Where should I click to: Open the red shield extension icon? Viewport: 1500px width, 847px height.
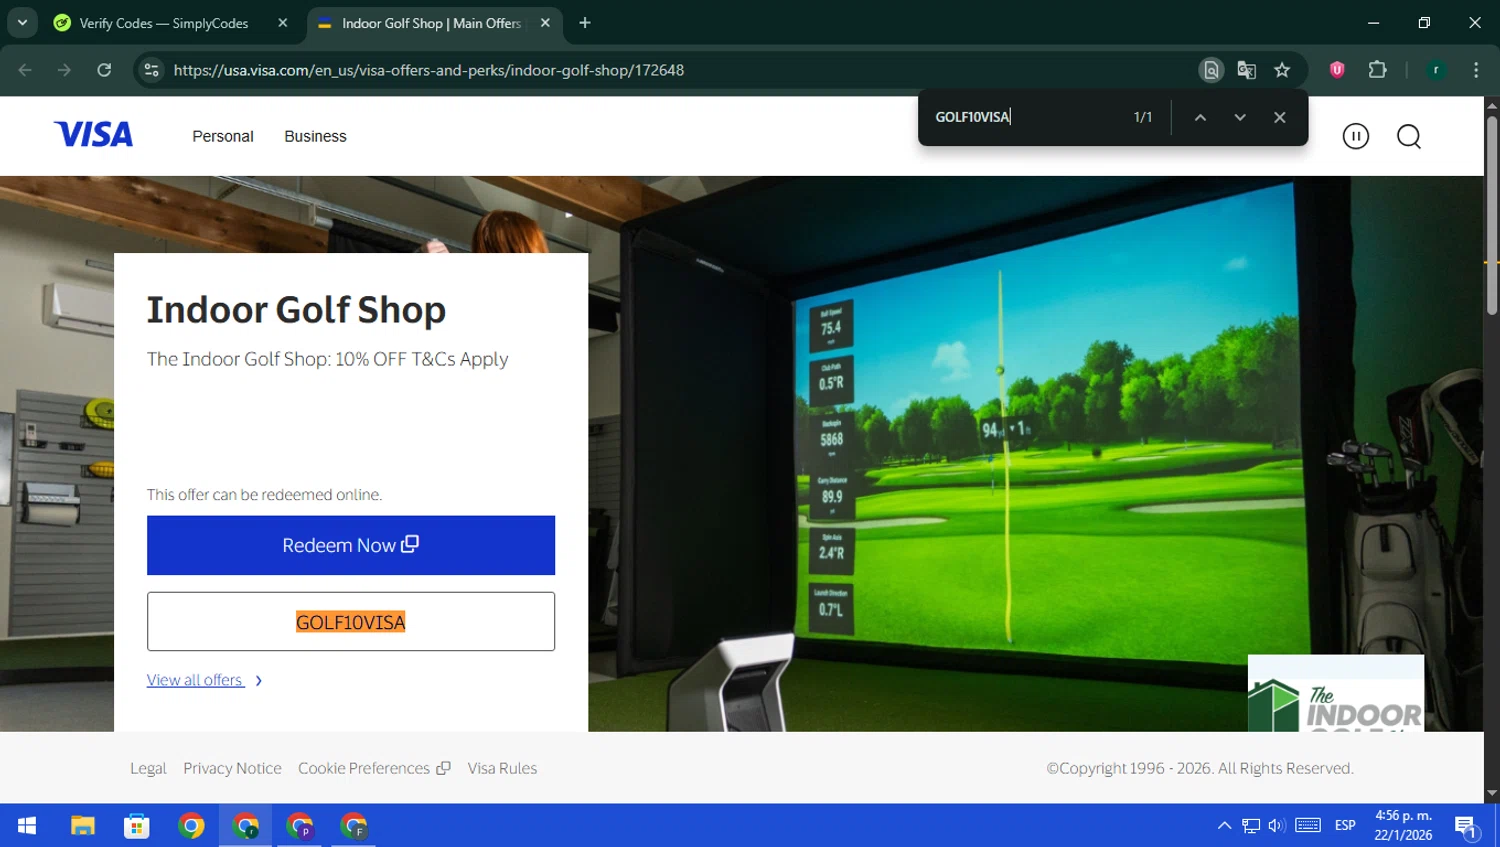tap(1337, 70)
